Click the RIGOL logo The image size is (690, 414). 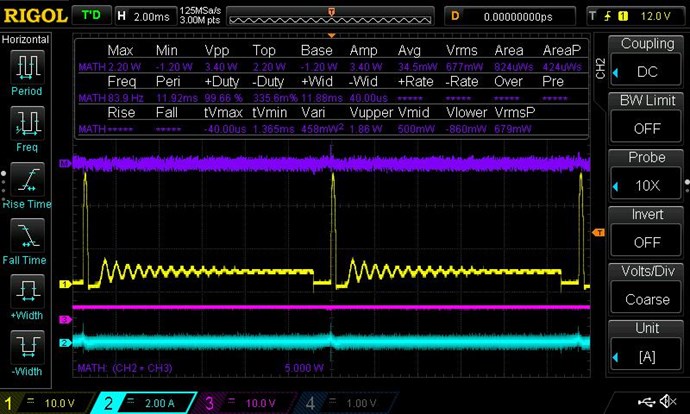pos(35,16)
